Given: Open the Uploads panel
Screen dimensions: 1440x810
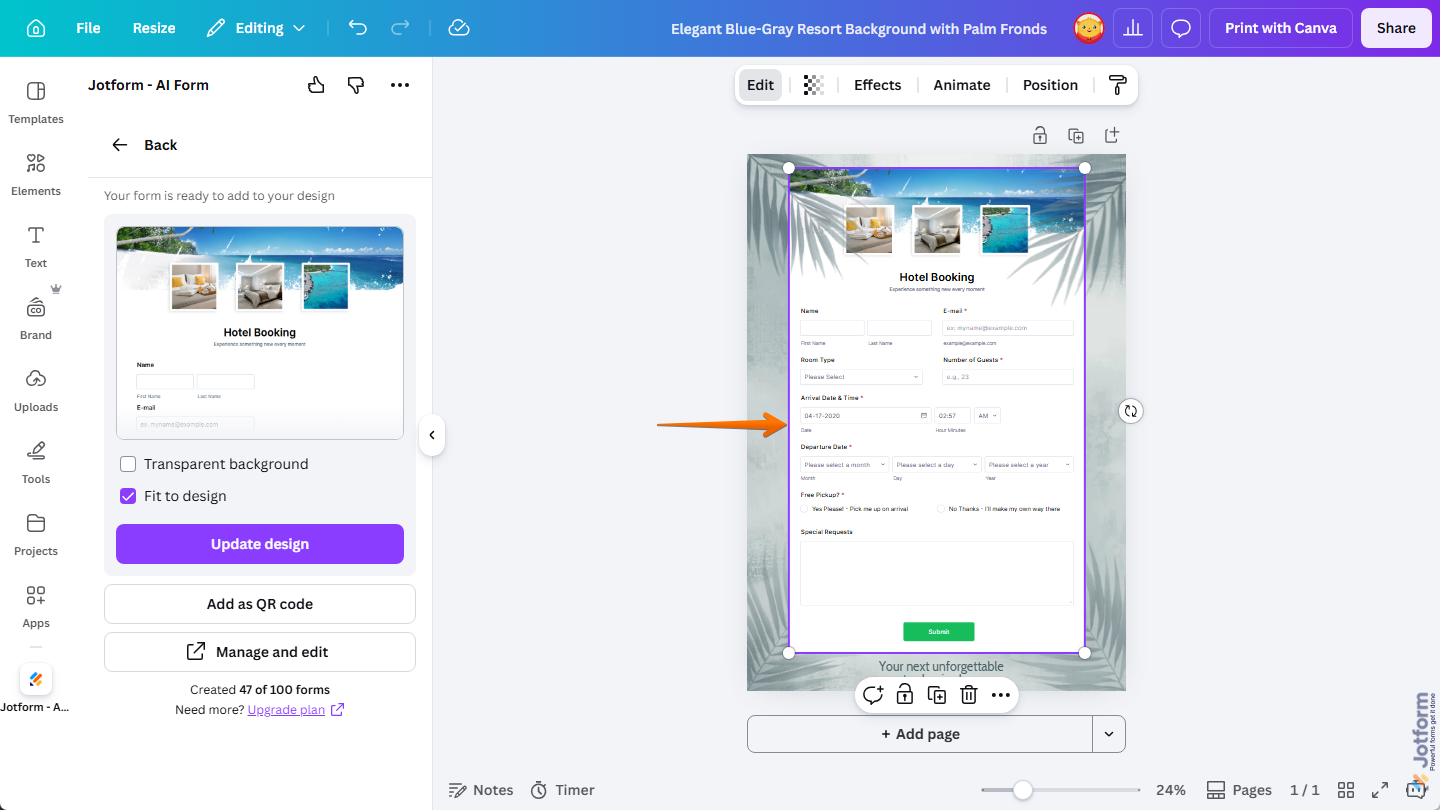Looking at the screenshot, I should coord(36,391).
